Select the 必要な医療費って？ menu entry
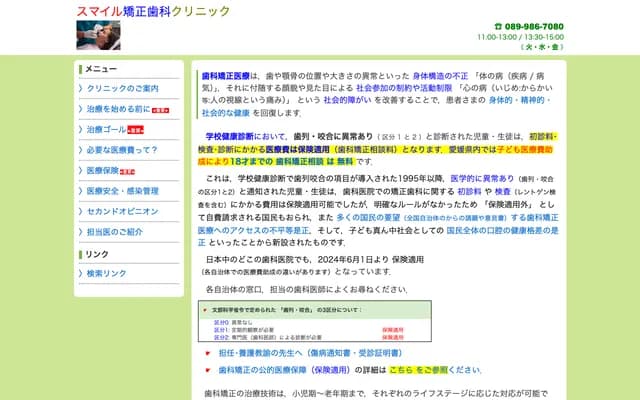This screenshot has width=640, height=400. [122, 150]
